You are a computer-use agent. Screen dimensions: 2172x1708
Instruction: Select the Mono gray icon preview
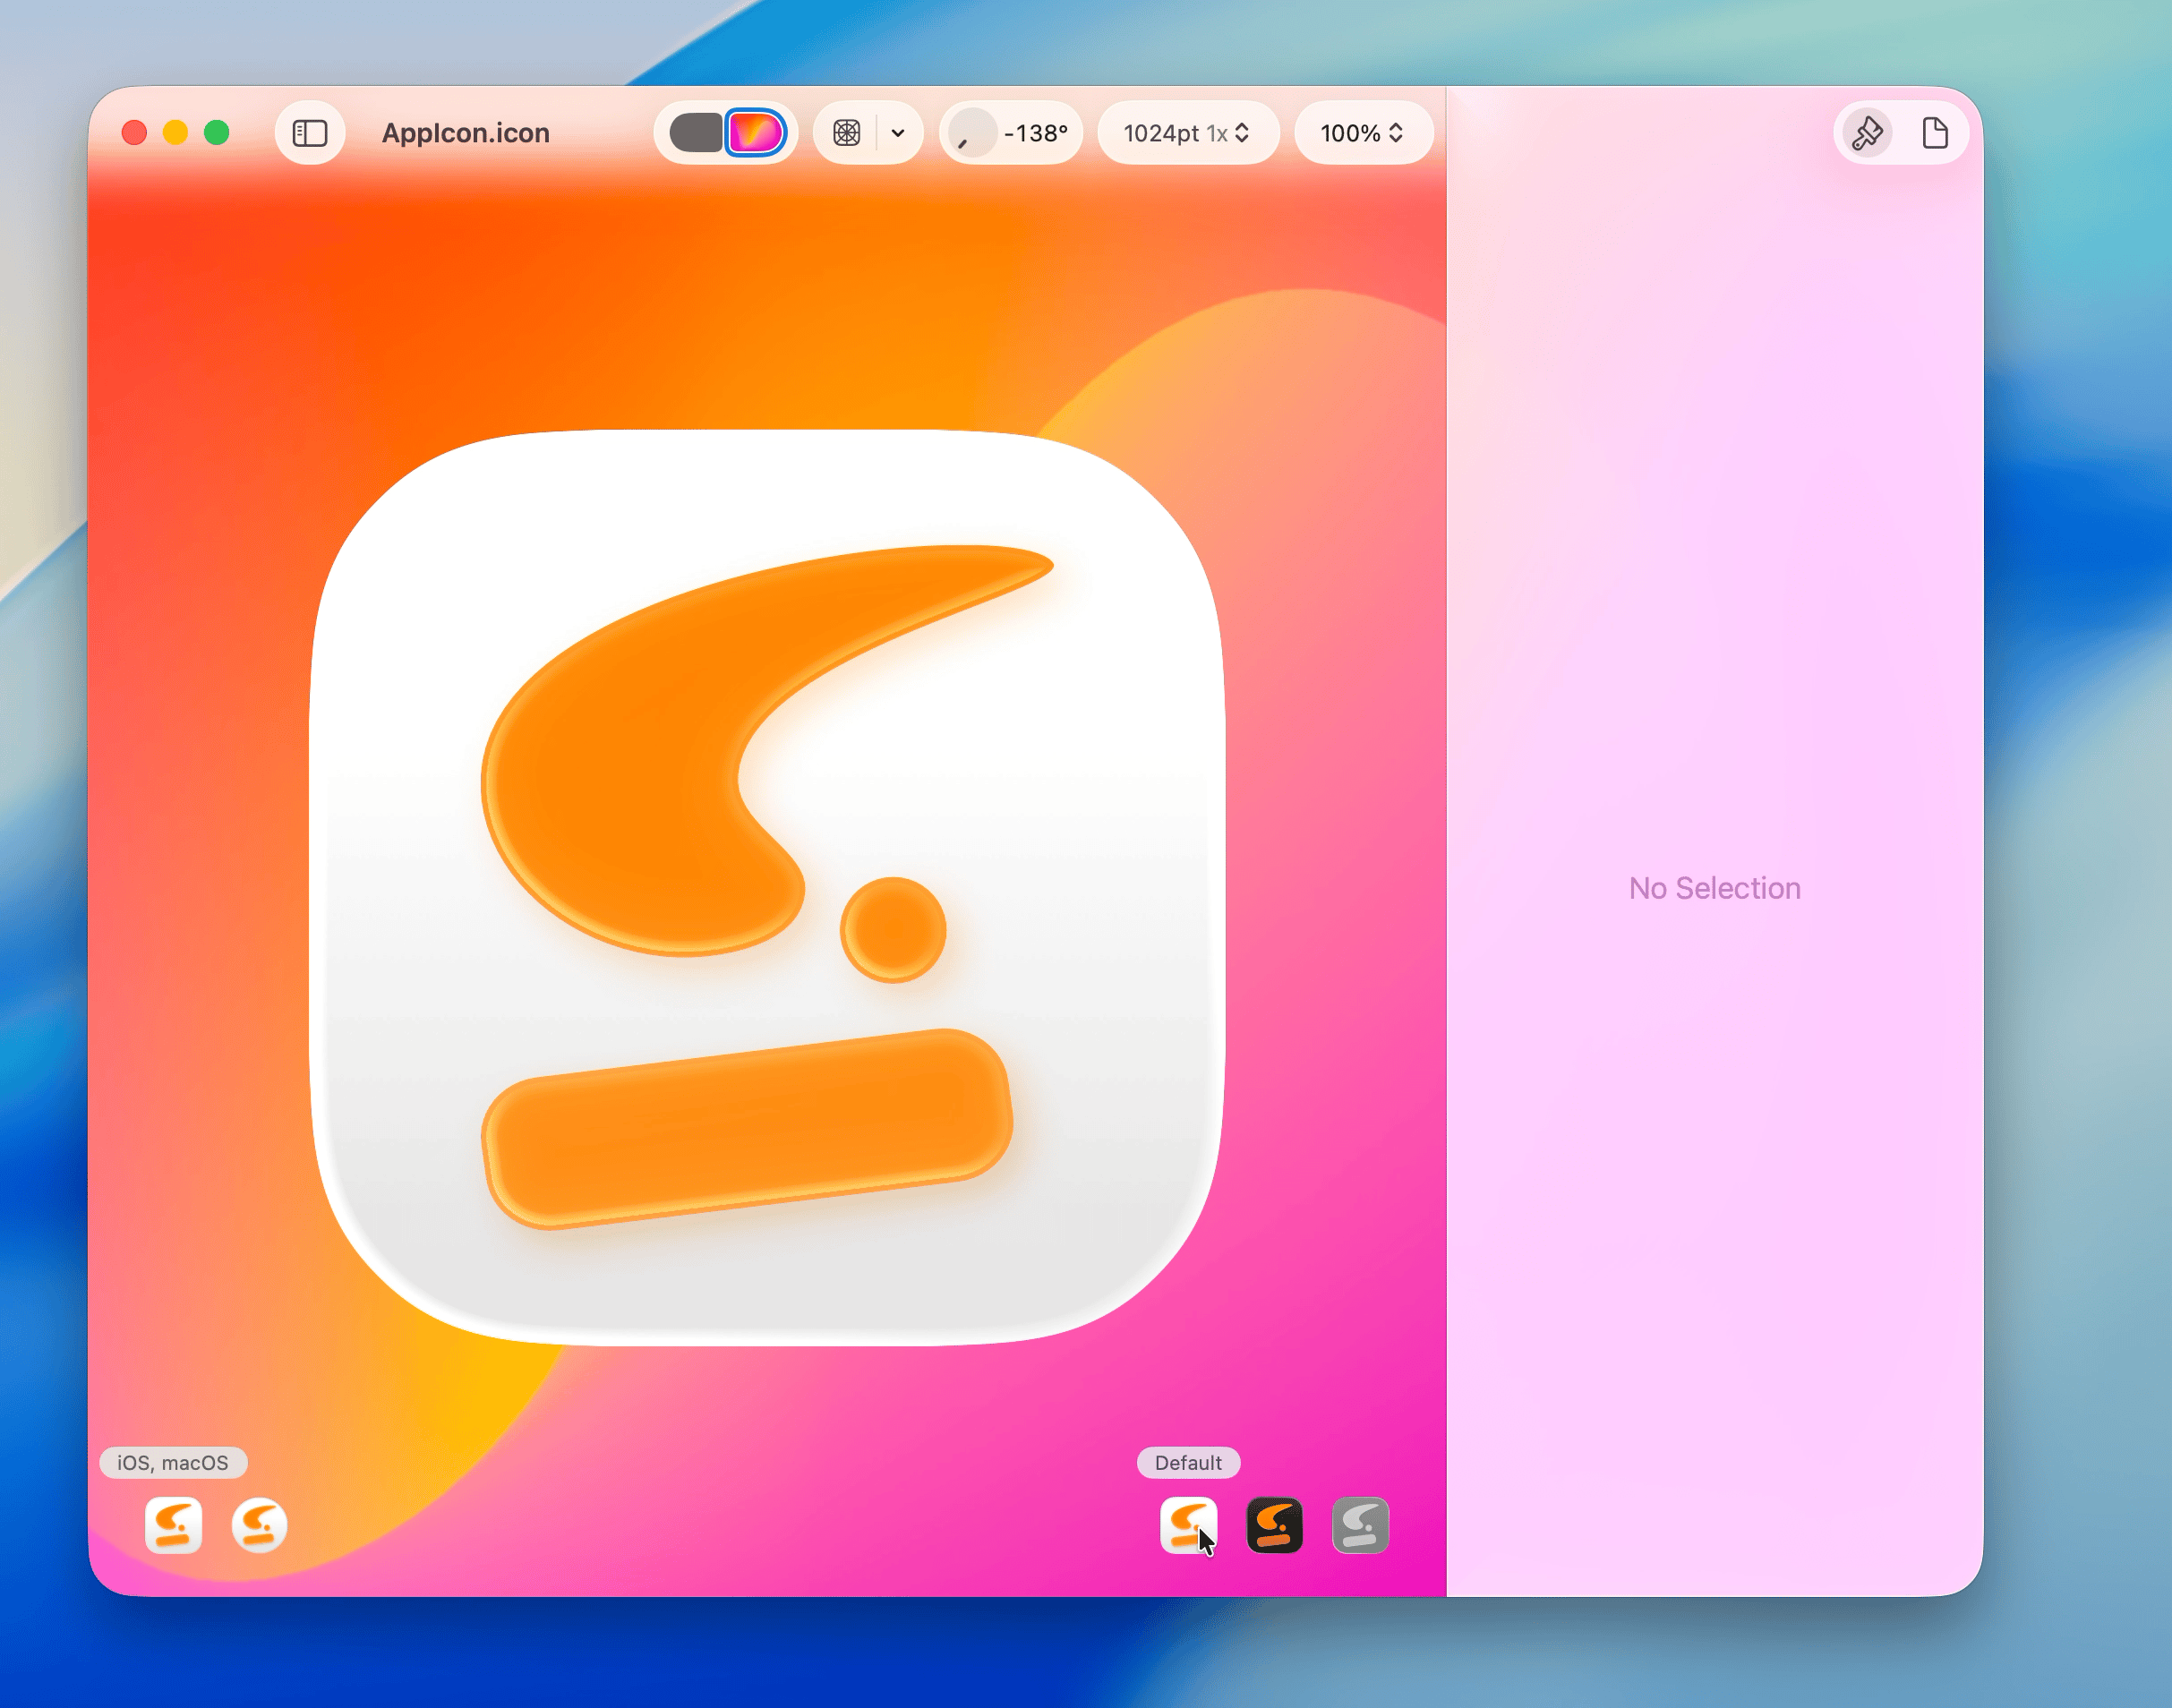pyautogui.click(x=1360, y=1525)
